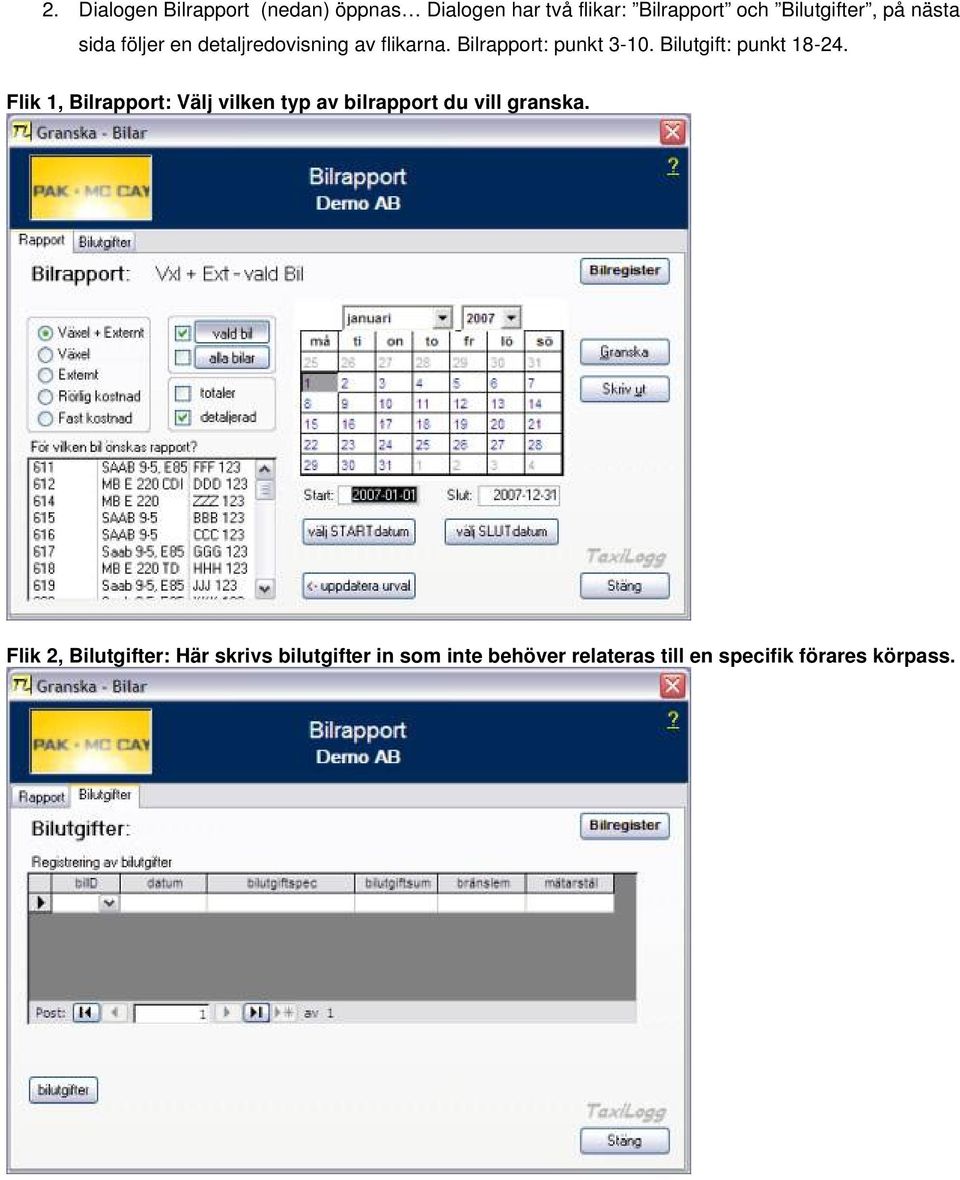Open the year dropdown showing 2007
960x1180 pixels.
click(x=512, y=318)
